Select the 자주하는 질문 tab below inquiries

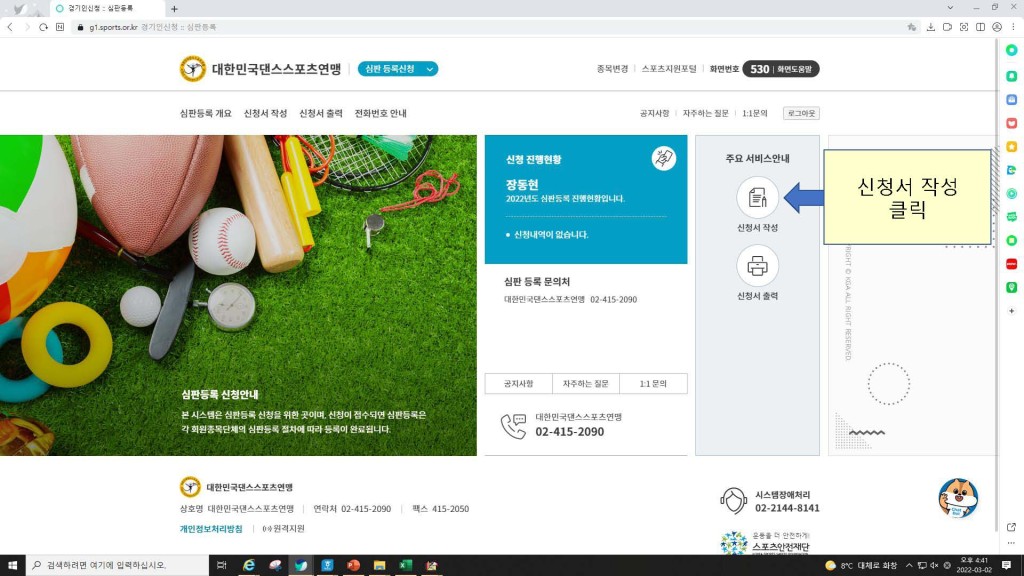(585, 384)
